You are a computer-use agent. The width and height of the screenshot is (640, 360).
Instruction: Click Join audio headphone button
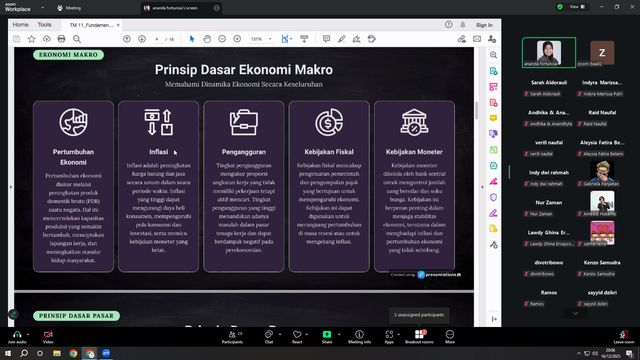(17, 337)
